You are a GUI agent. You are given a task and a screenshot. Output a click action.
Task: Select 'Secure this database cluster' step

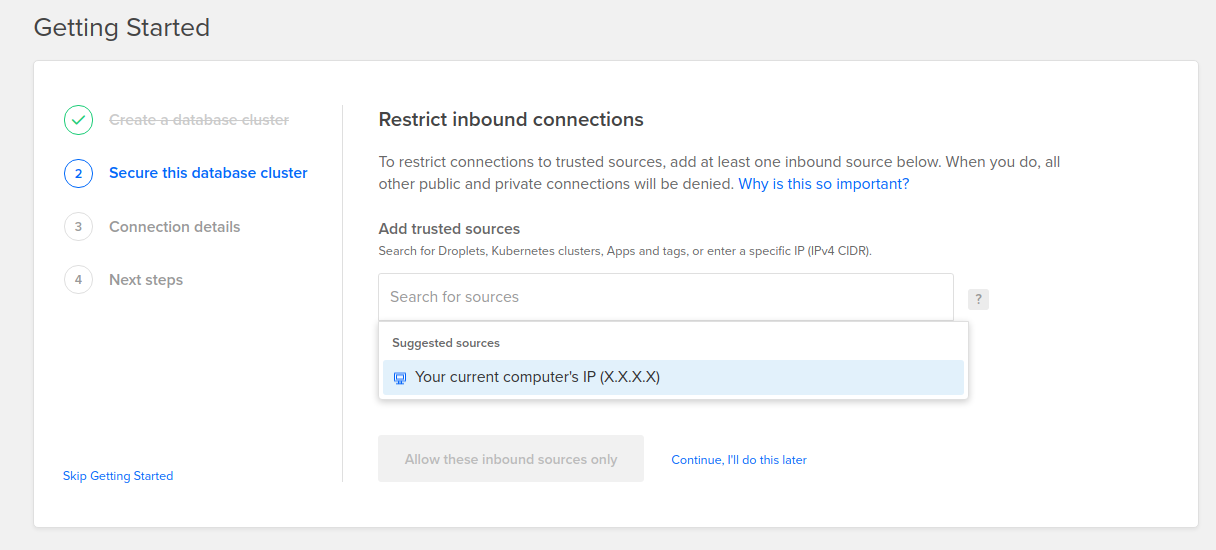point(208,173)
